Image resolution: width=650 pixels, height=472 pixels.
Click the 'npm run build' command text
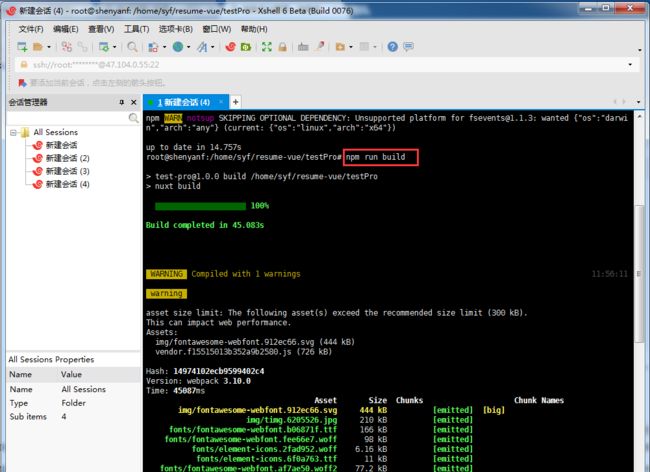click(376, 157)
